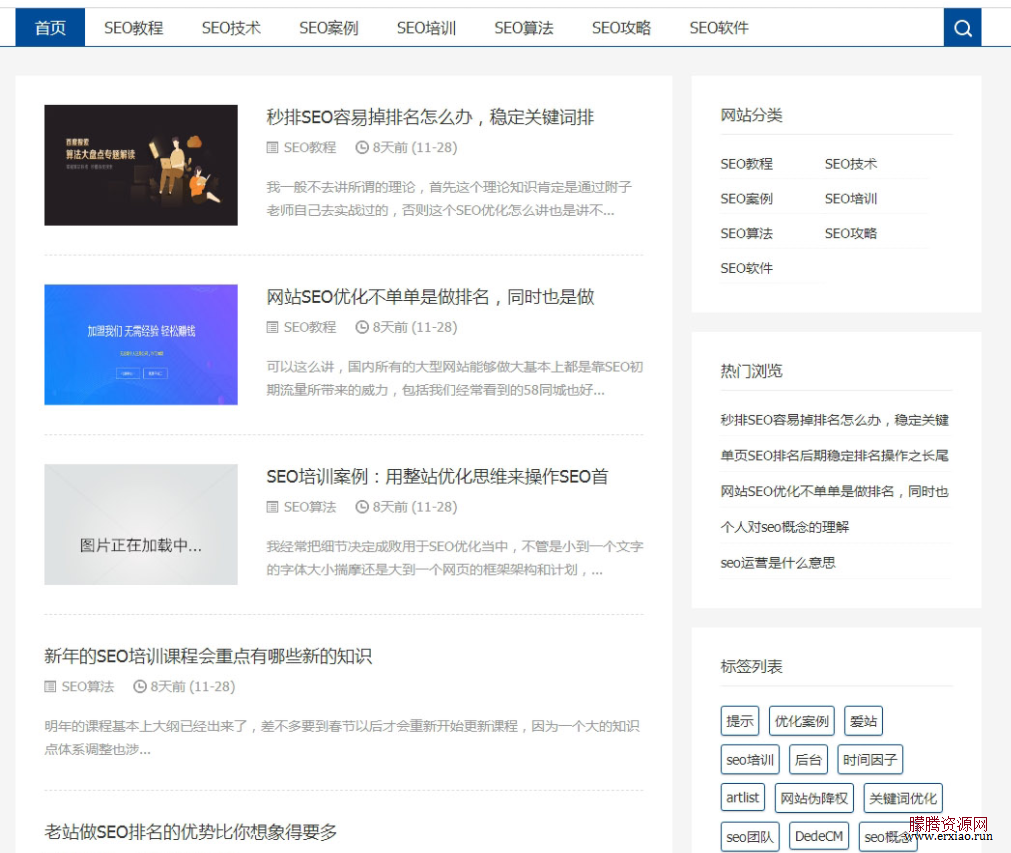Select the artlist tag button
This screenshot has width=1011, height=853.
pos(743,798)
